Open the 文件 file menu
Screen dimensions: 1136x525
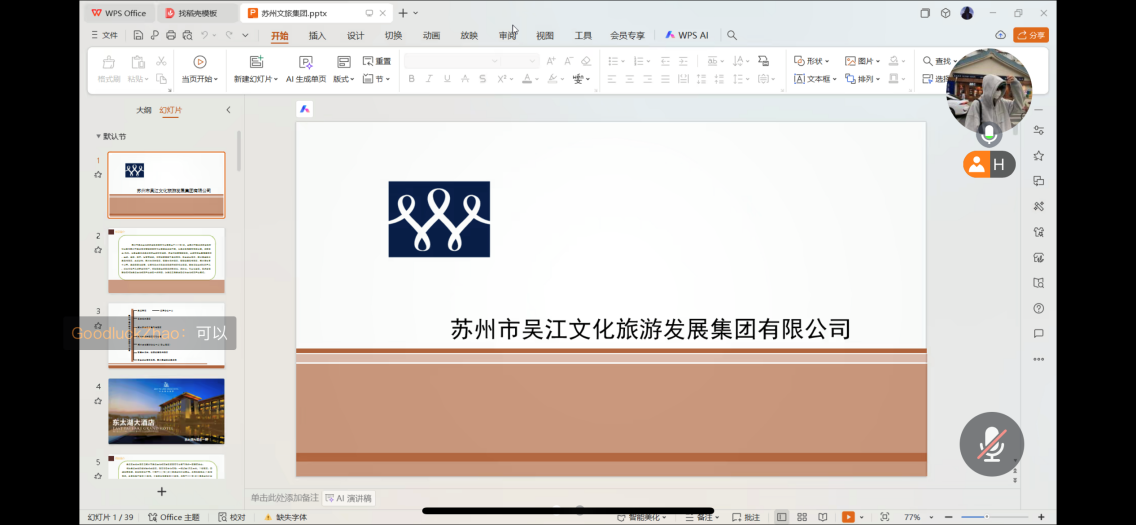pos(104,35)
